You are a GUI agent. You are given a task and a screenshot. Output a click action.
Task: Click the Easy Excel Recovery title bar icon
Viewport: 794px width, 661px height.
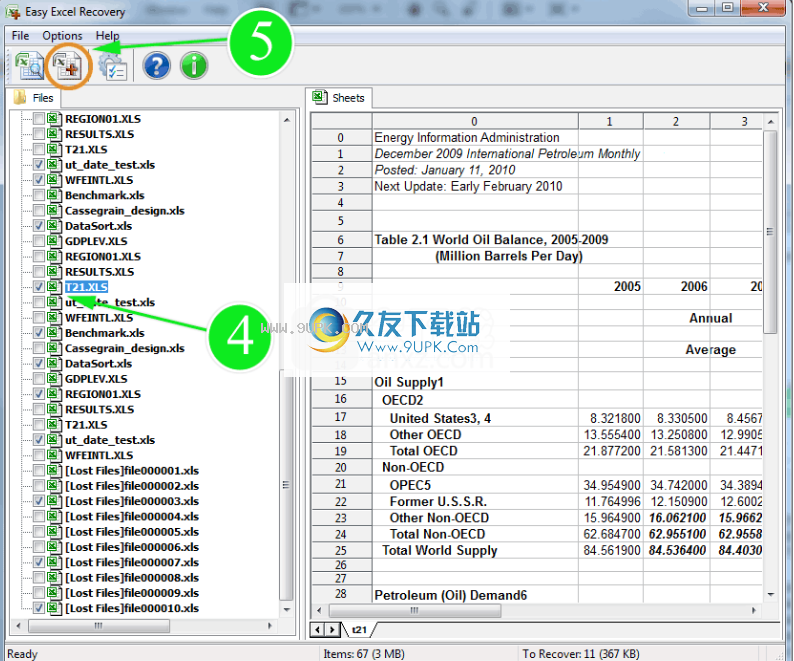coord(13,12)
